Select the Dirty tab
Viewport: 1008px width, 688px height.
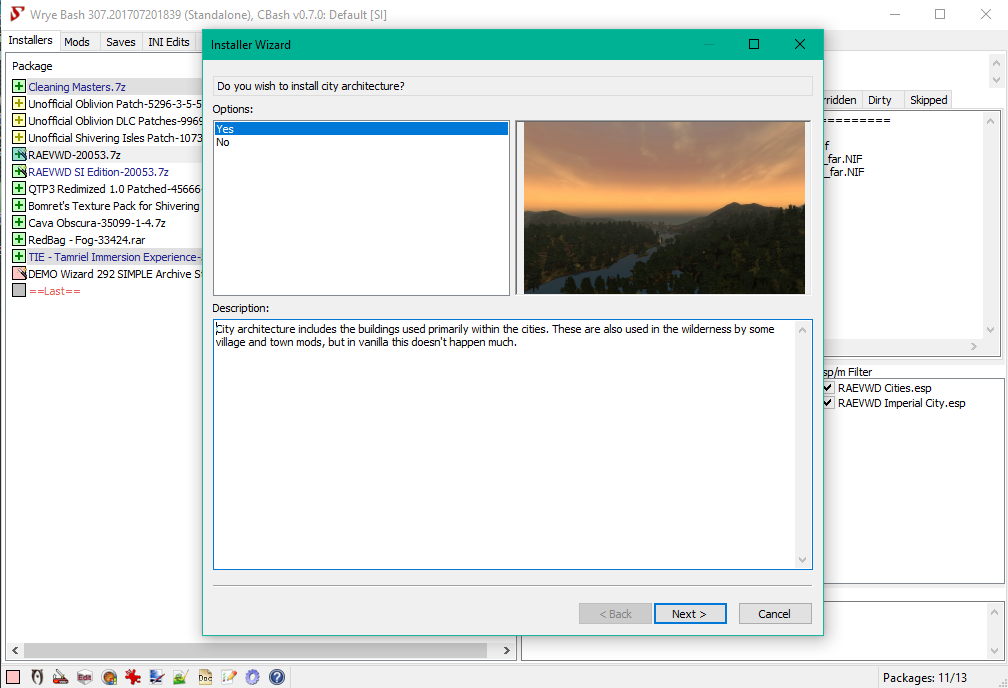(x=879, y=100)
